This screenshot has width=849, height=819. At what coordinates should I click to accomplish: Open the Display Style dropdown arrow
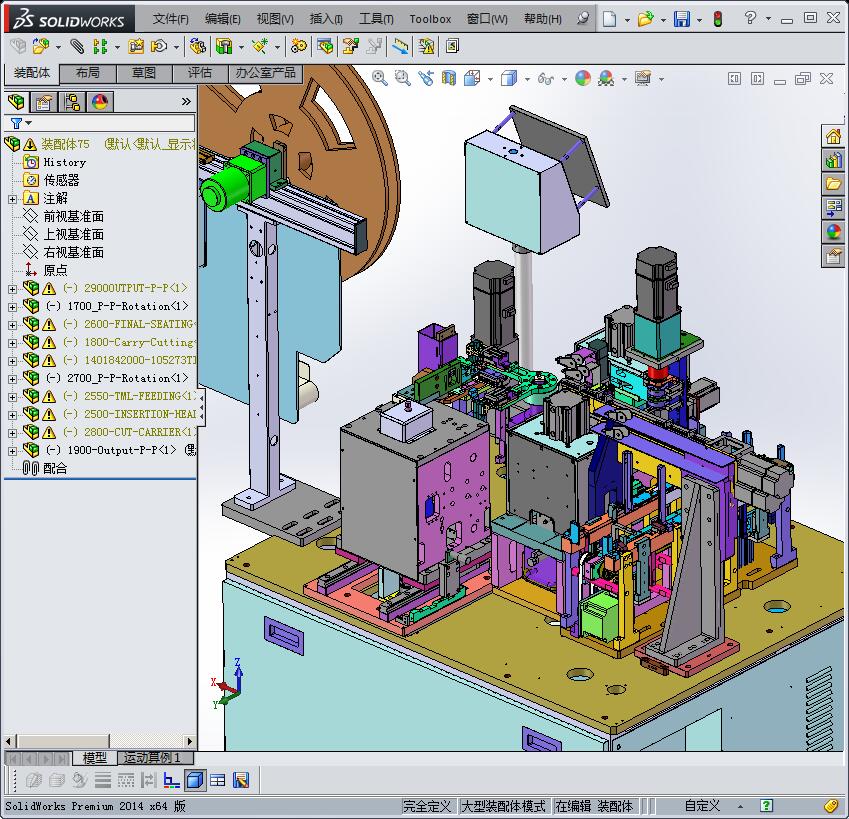tap(527, 79)
